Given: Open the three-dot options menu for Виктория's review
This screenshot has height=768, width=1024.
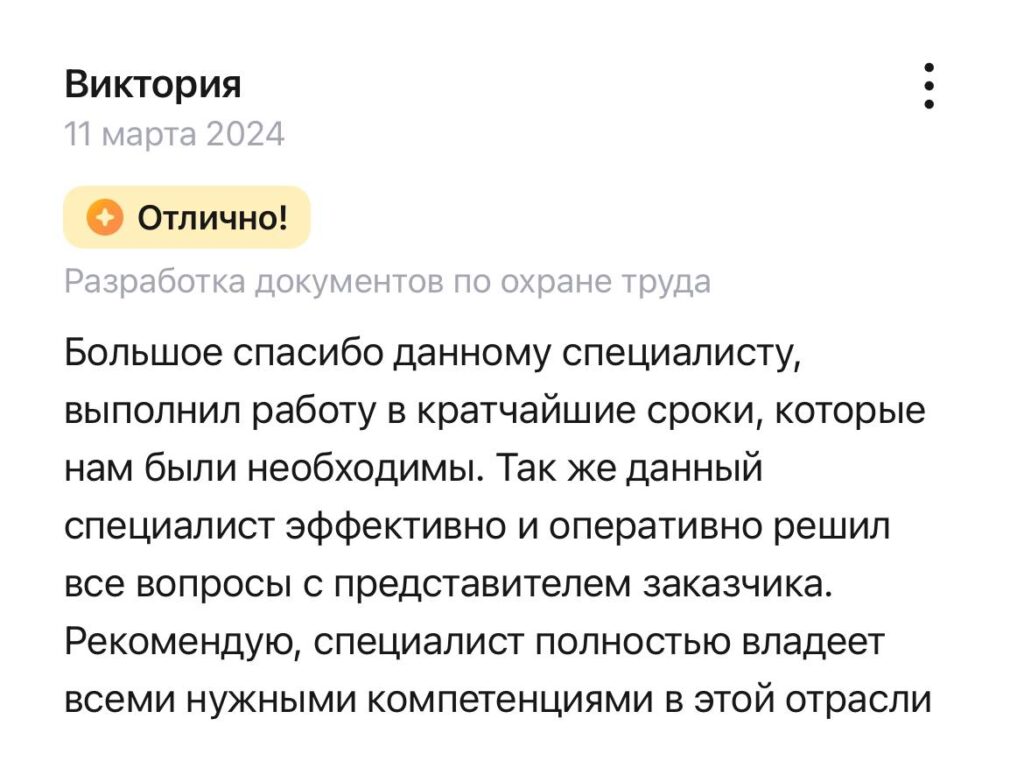Looking at the screenshot, I should [929, 86].
